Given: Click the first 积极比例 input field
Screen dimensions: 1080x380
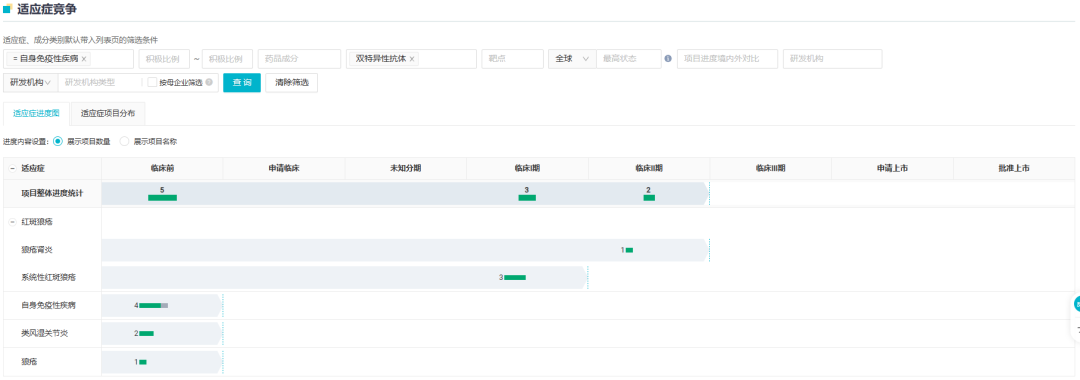Looking at the screenshot, I should (164, 59).
